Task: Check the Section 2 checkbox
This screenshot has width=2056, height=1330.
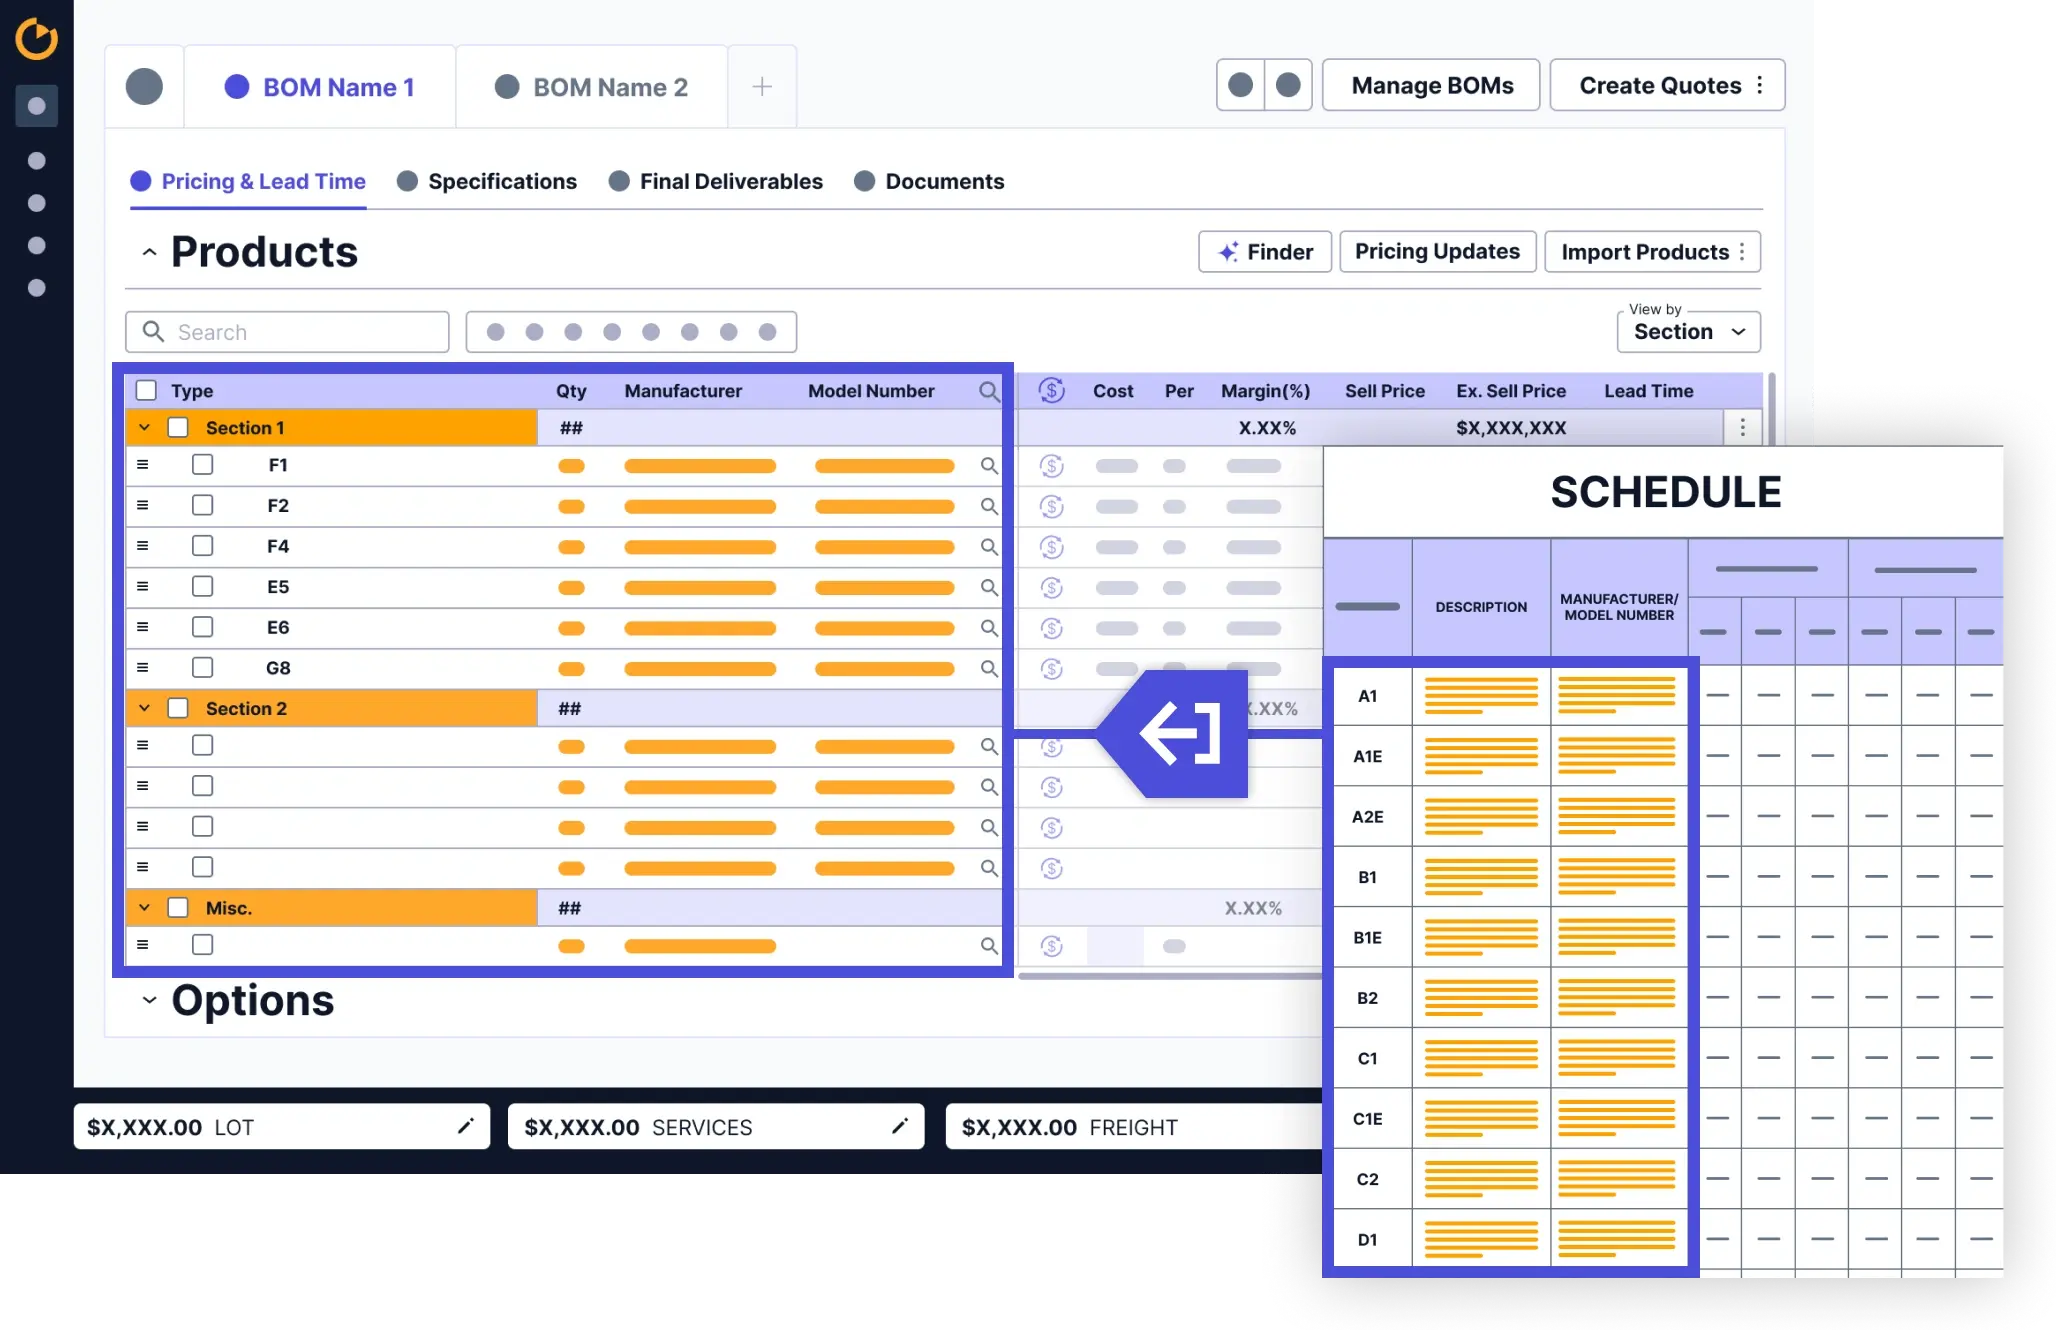Action: [179, 708]
